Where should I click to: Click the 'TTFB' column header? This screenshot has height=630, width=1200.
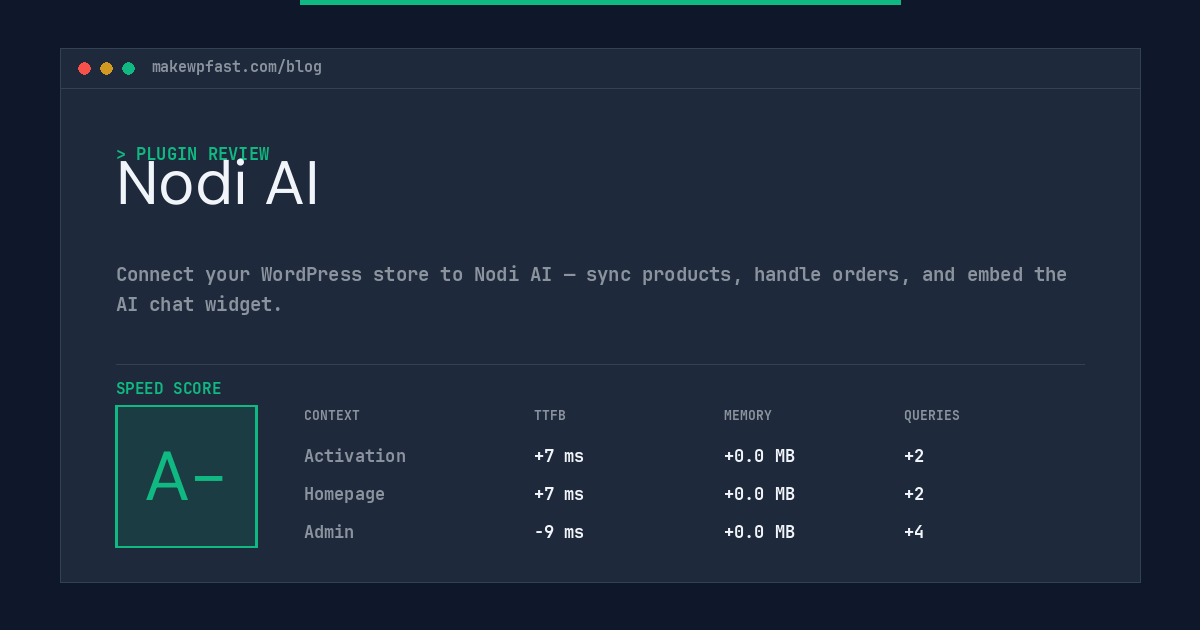point(550,416)
